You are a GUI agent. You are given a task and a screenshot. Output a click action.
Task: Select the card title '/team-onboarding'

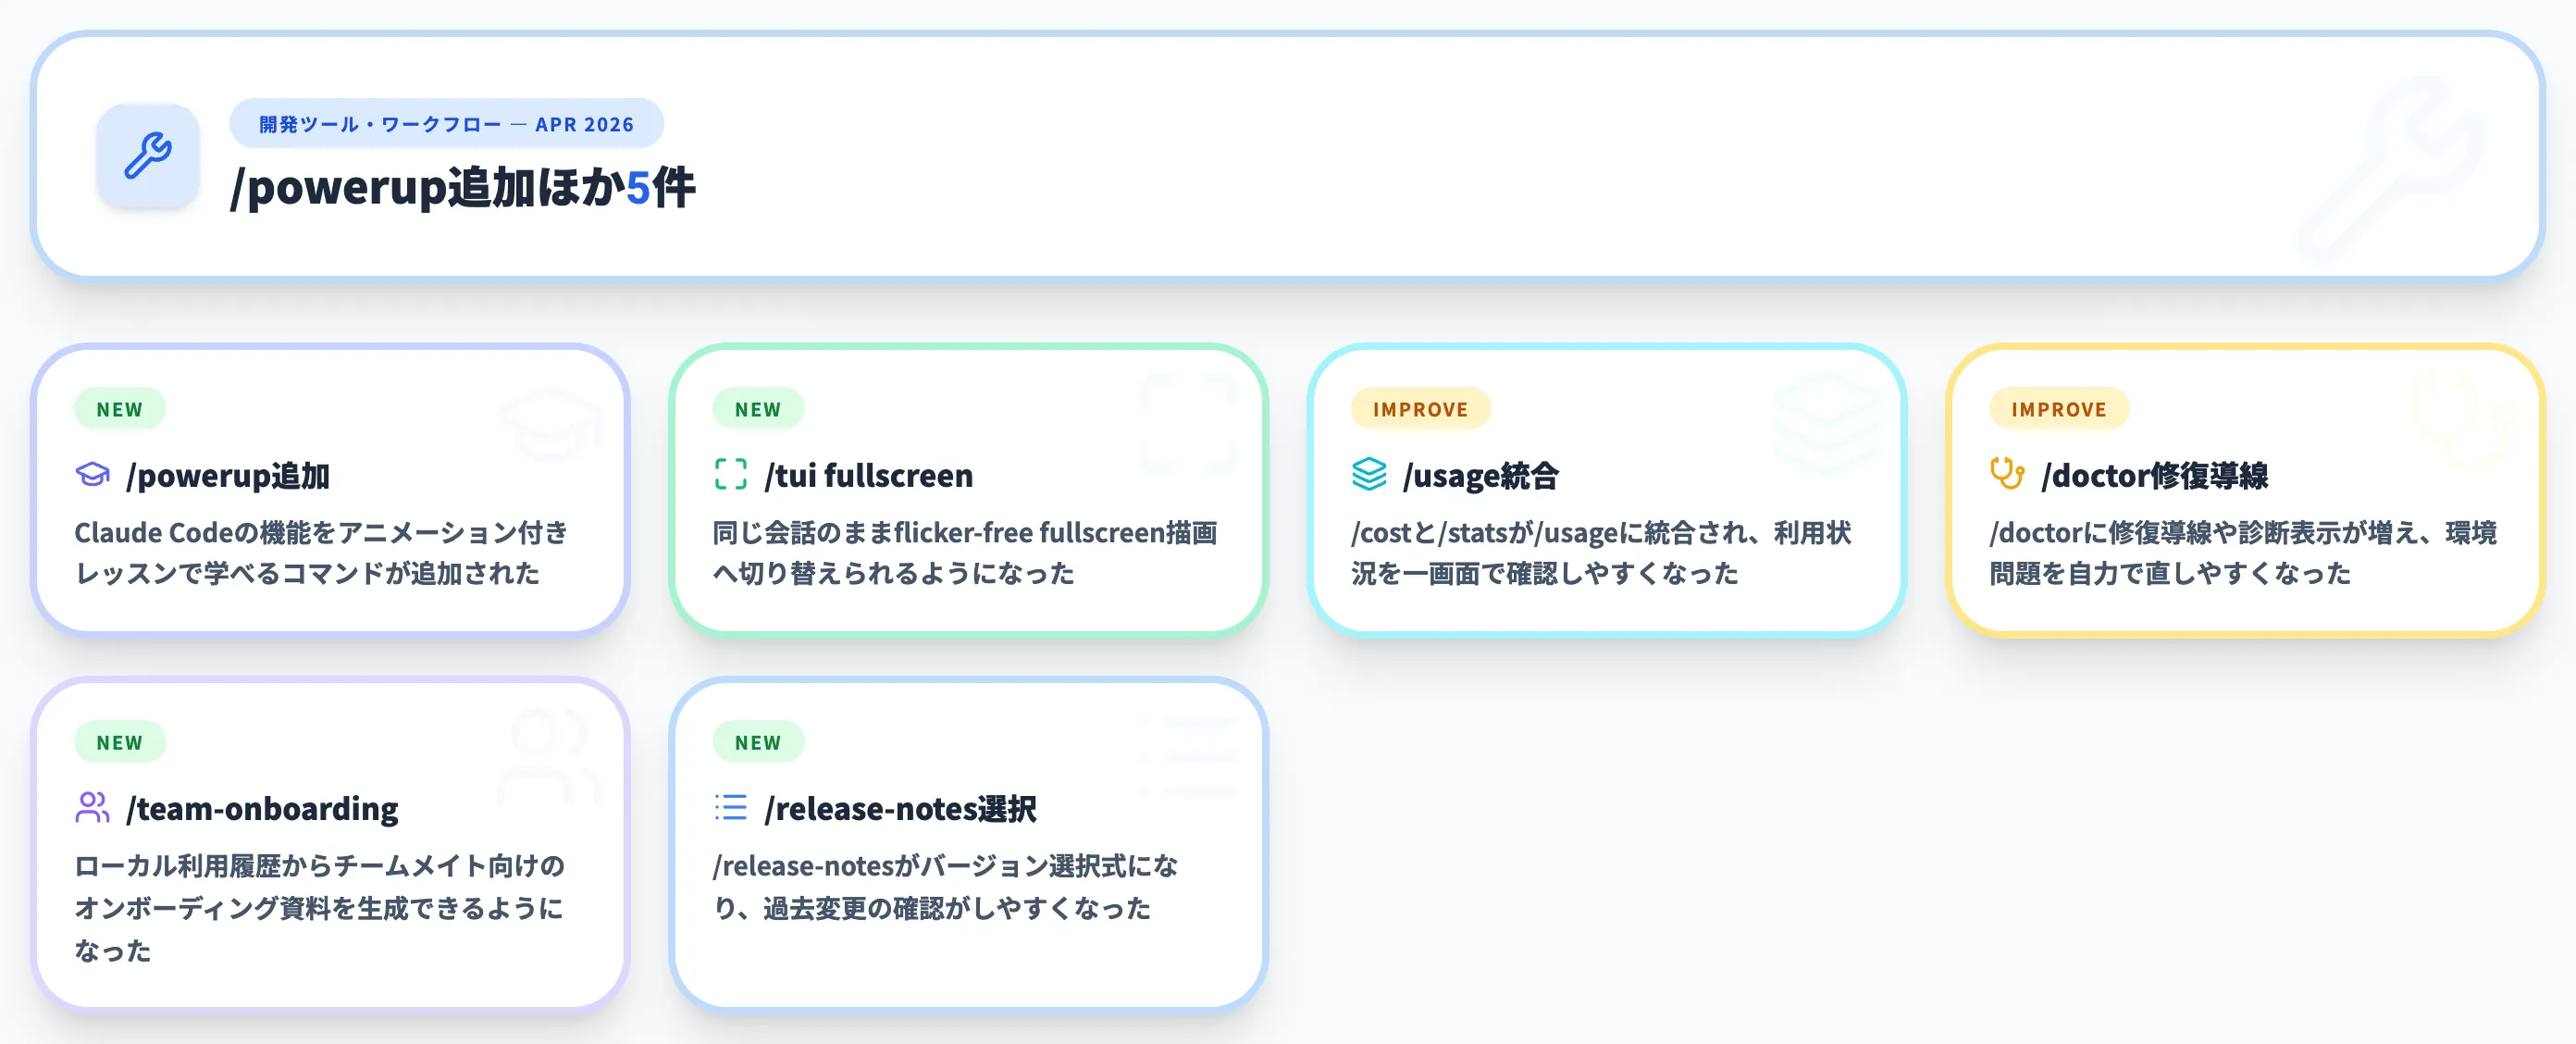click(262, 808)
